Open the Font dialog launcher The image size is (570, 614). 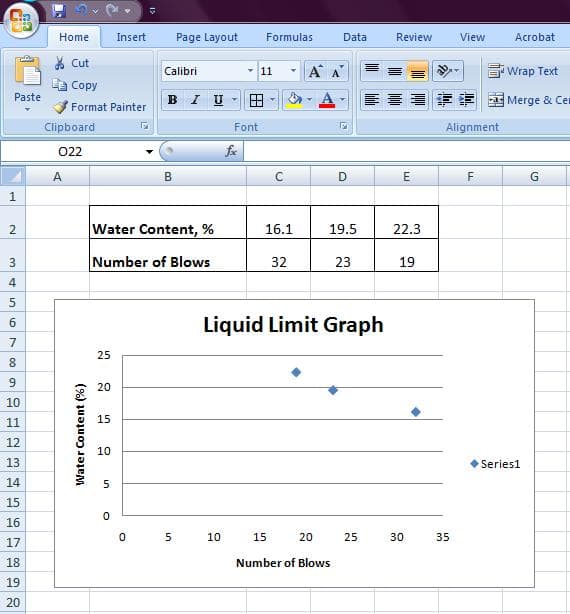[344, 126]
